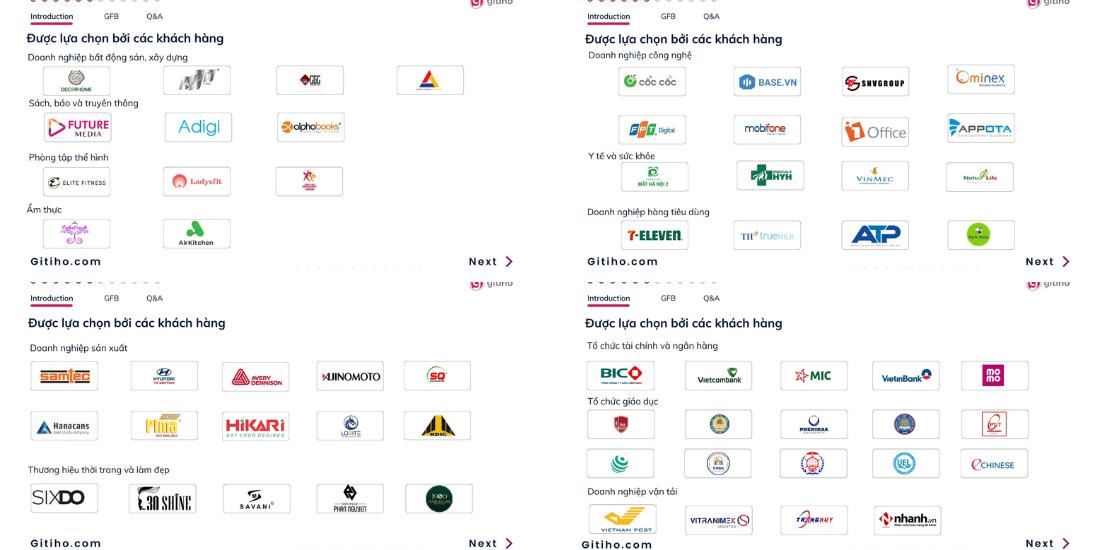Open Q&A tab on the manufacturing companies slide
This screenshot has width=1100, height=550.
pos(155,298)
